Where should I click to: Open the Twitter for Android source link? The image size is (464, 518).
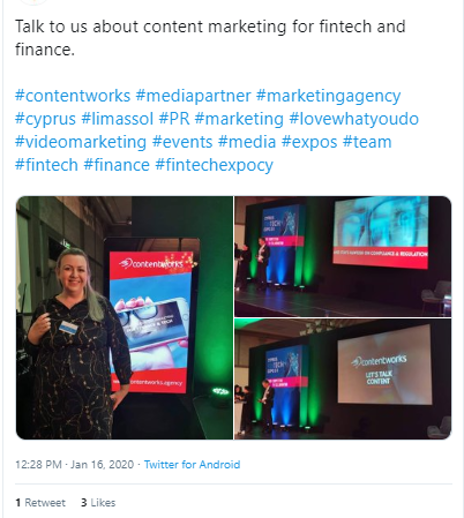point(192,465)
